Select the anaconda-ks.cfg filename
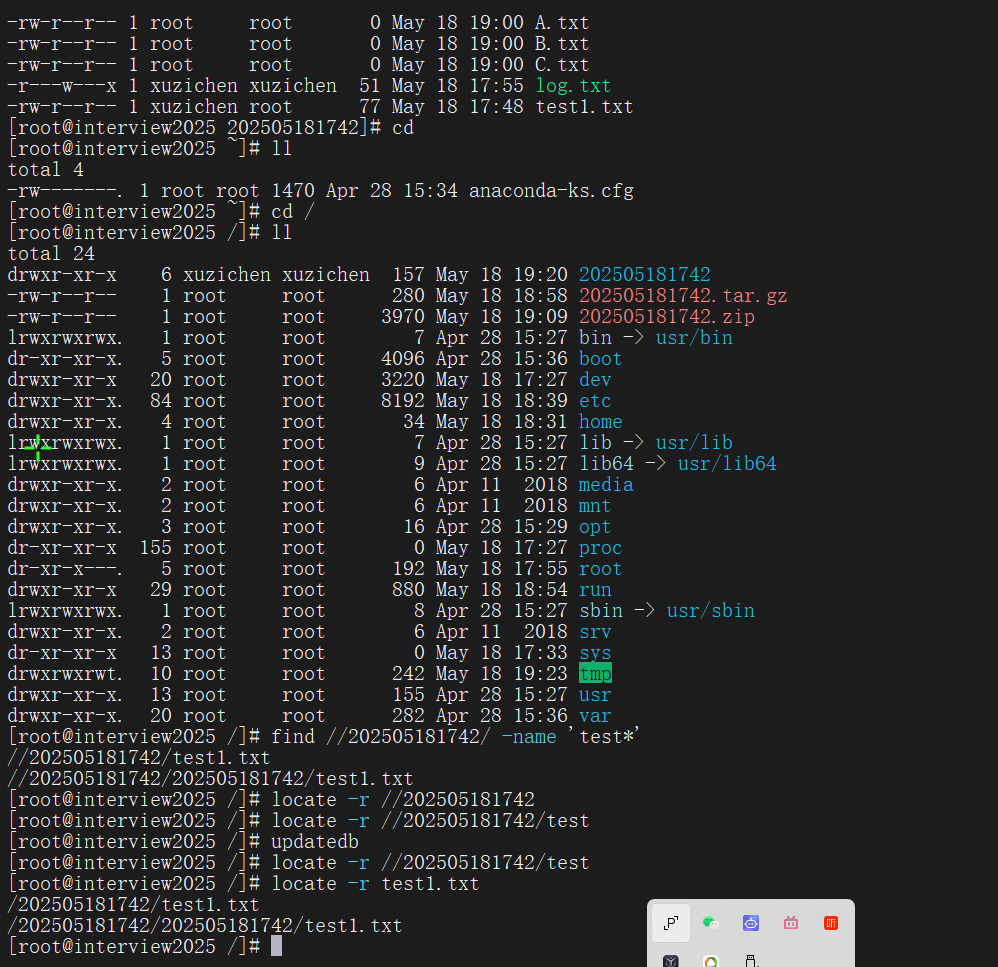The height and width of the screenshot is (967, 998). pyautogui.click(x=551, y=191)
